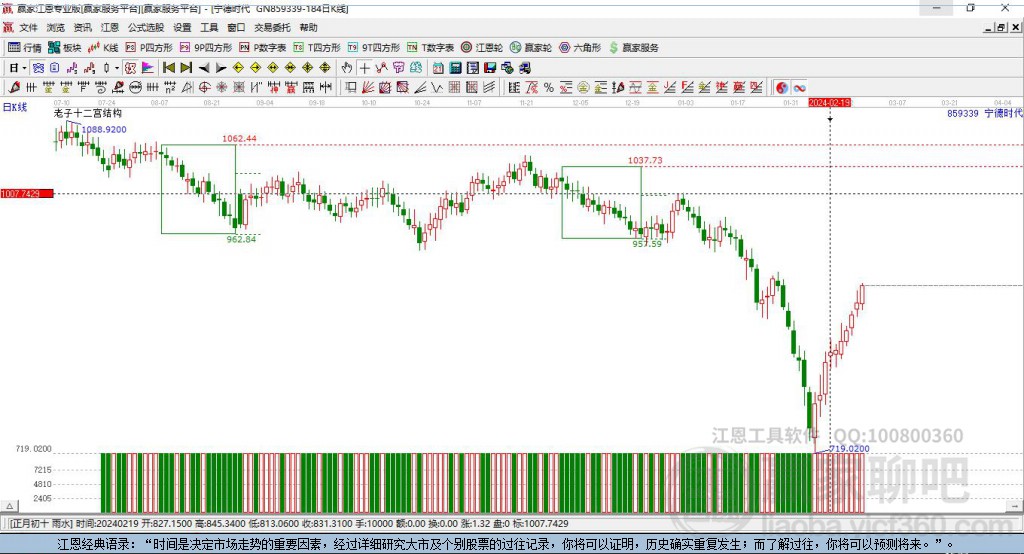Open the 浏览 menu
Viewport: 1024px width, 554px height.
click(56, 27)
